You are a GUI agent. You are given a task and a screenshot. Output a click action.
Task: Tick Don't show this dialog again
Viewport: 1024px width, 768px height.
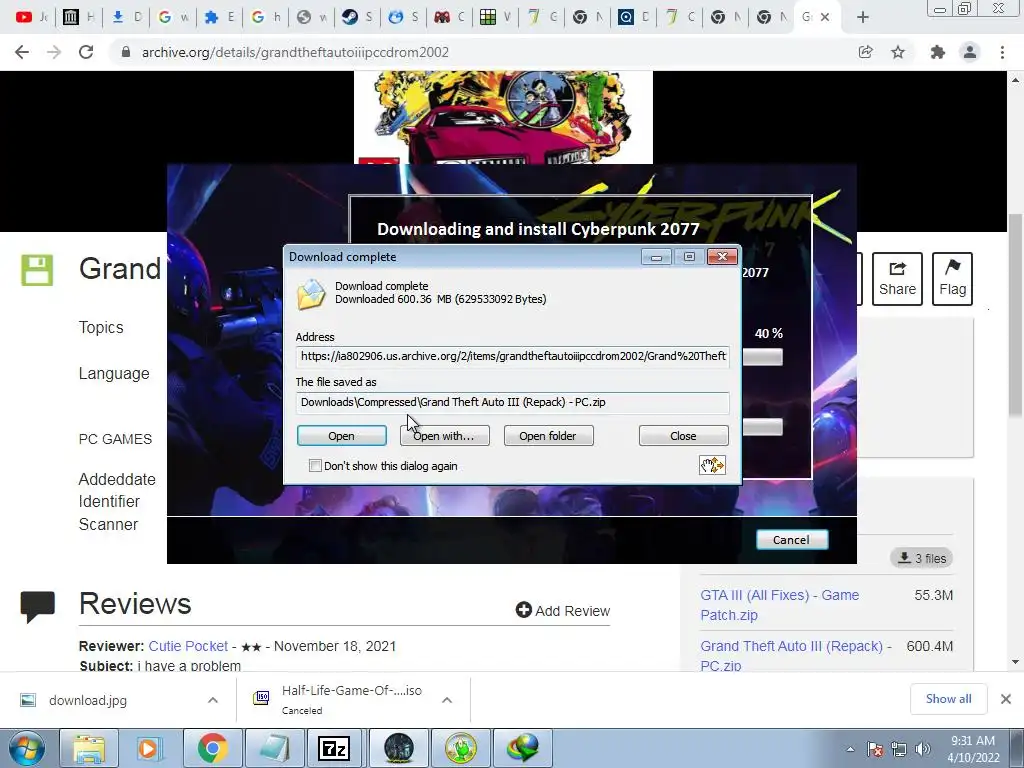coord(315,466)
